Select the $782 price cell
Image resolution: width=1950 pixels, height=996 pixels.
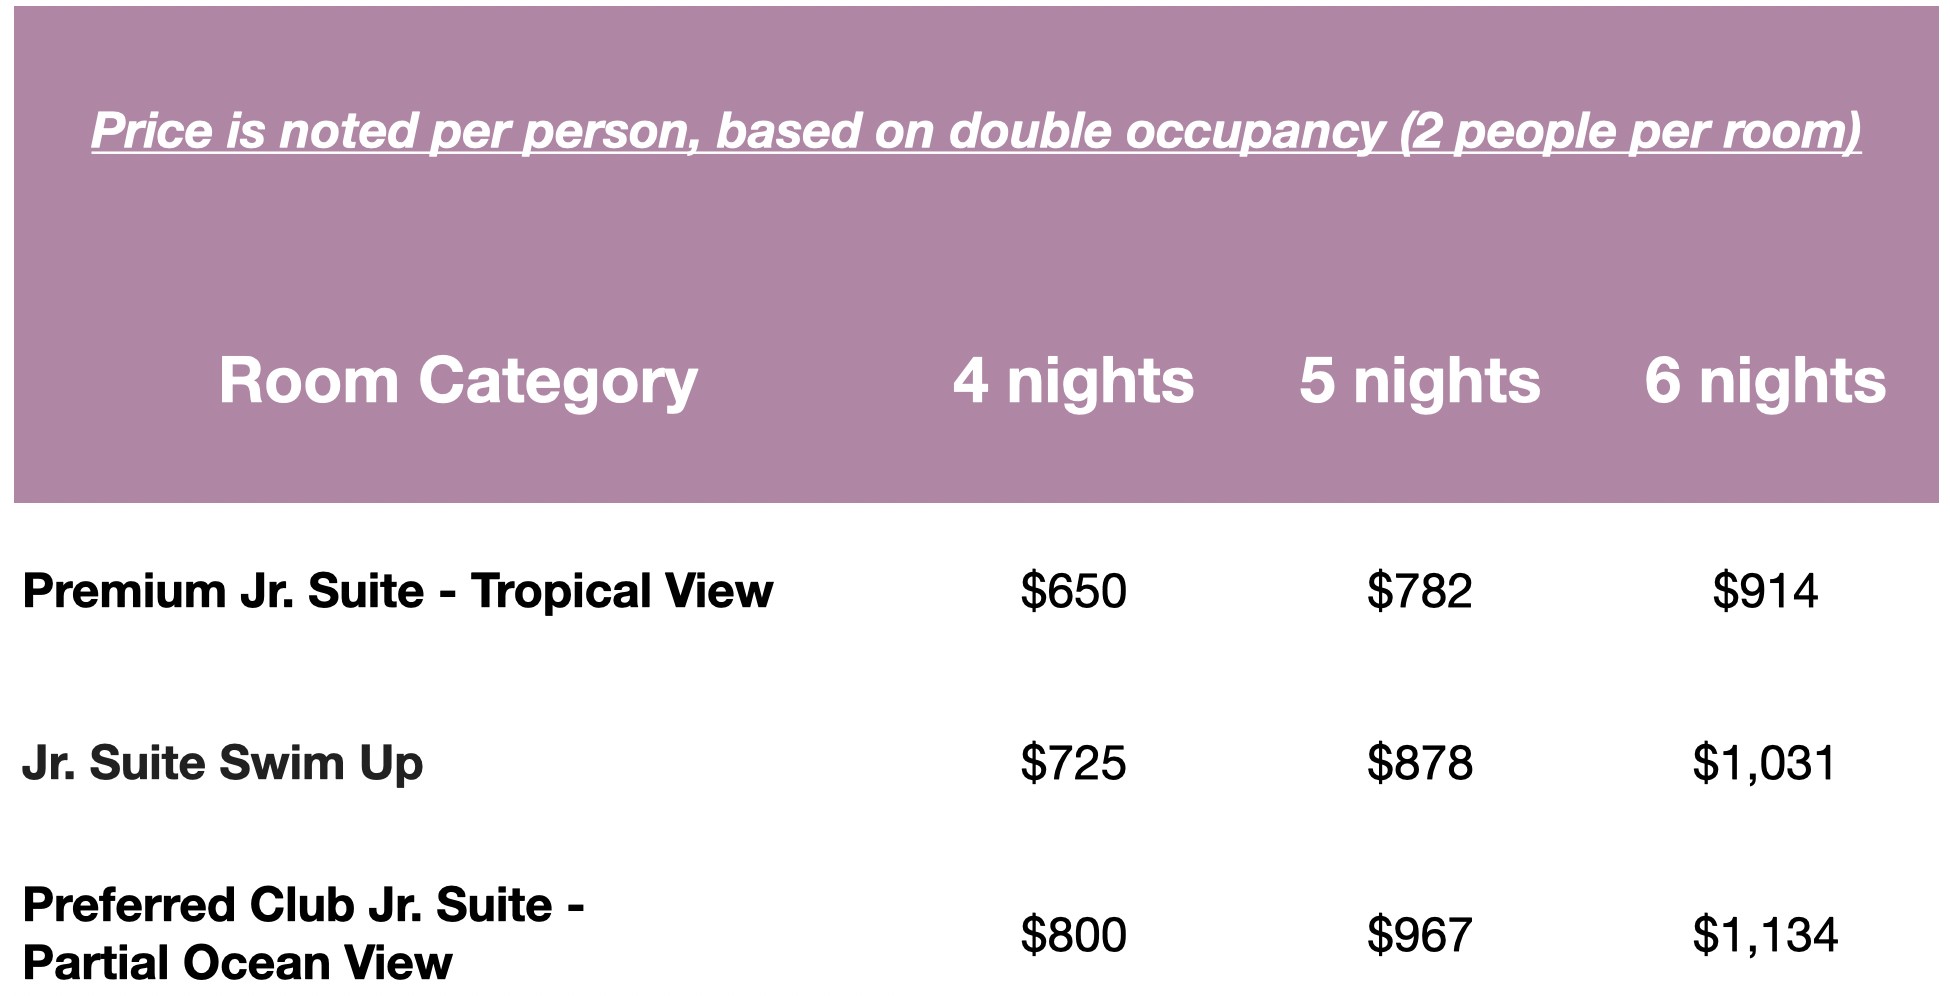(1420, 590)
